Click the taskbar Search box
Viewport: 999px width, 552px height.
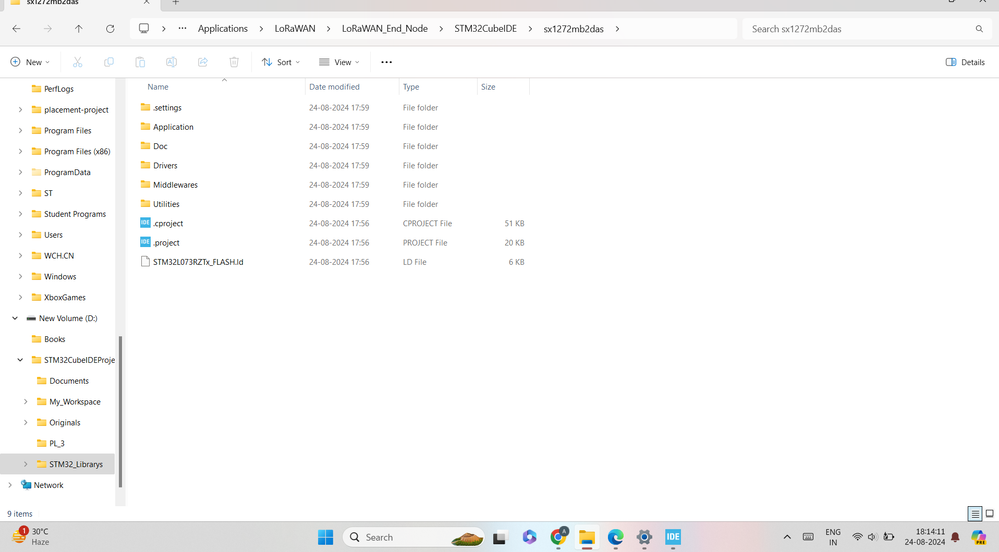pyautogui.click(x=414, y=537)
